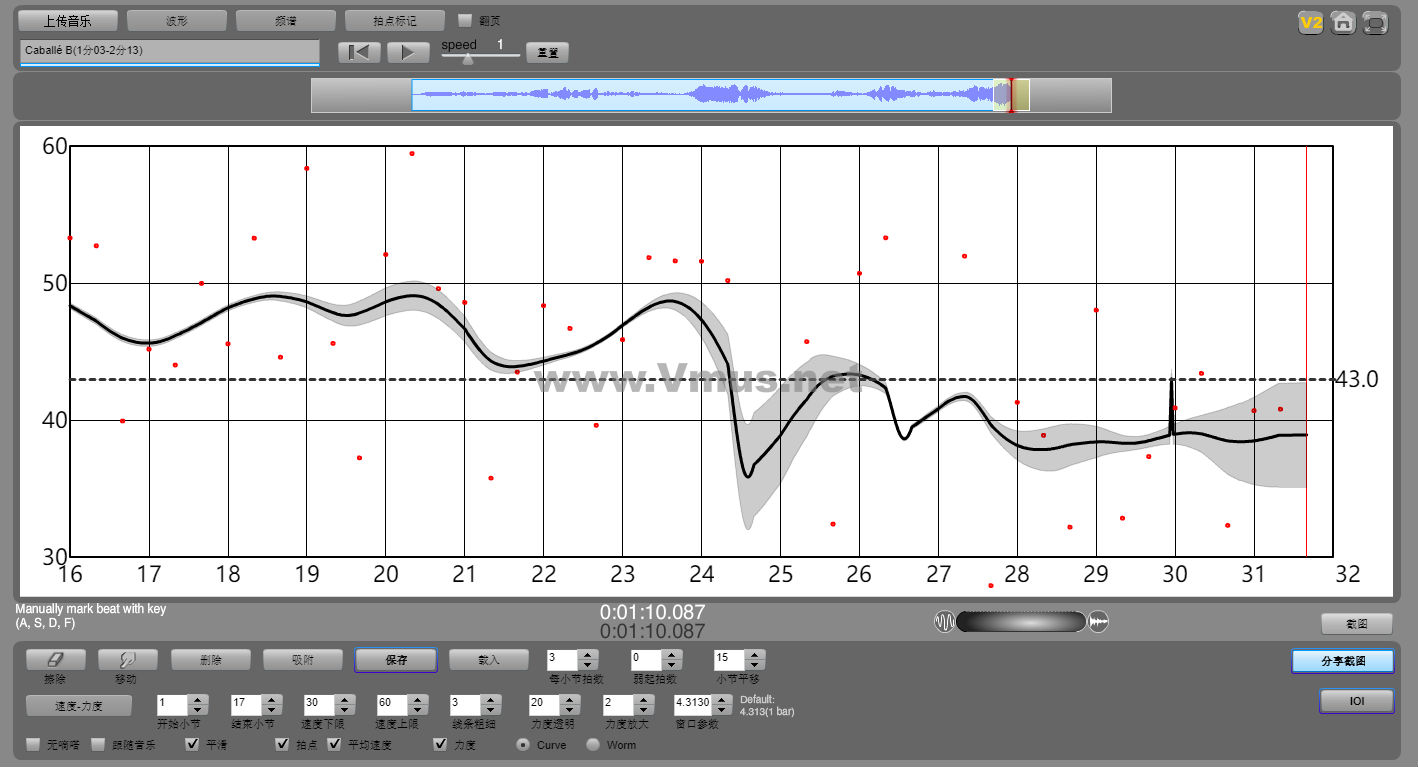Select the move (移动) tool
The width and height of the screenshot is (1418, 767).
(127, 660)
